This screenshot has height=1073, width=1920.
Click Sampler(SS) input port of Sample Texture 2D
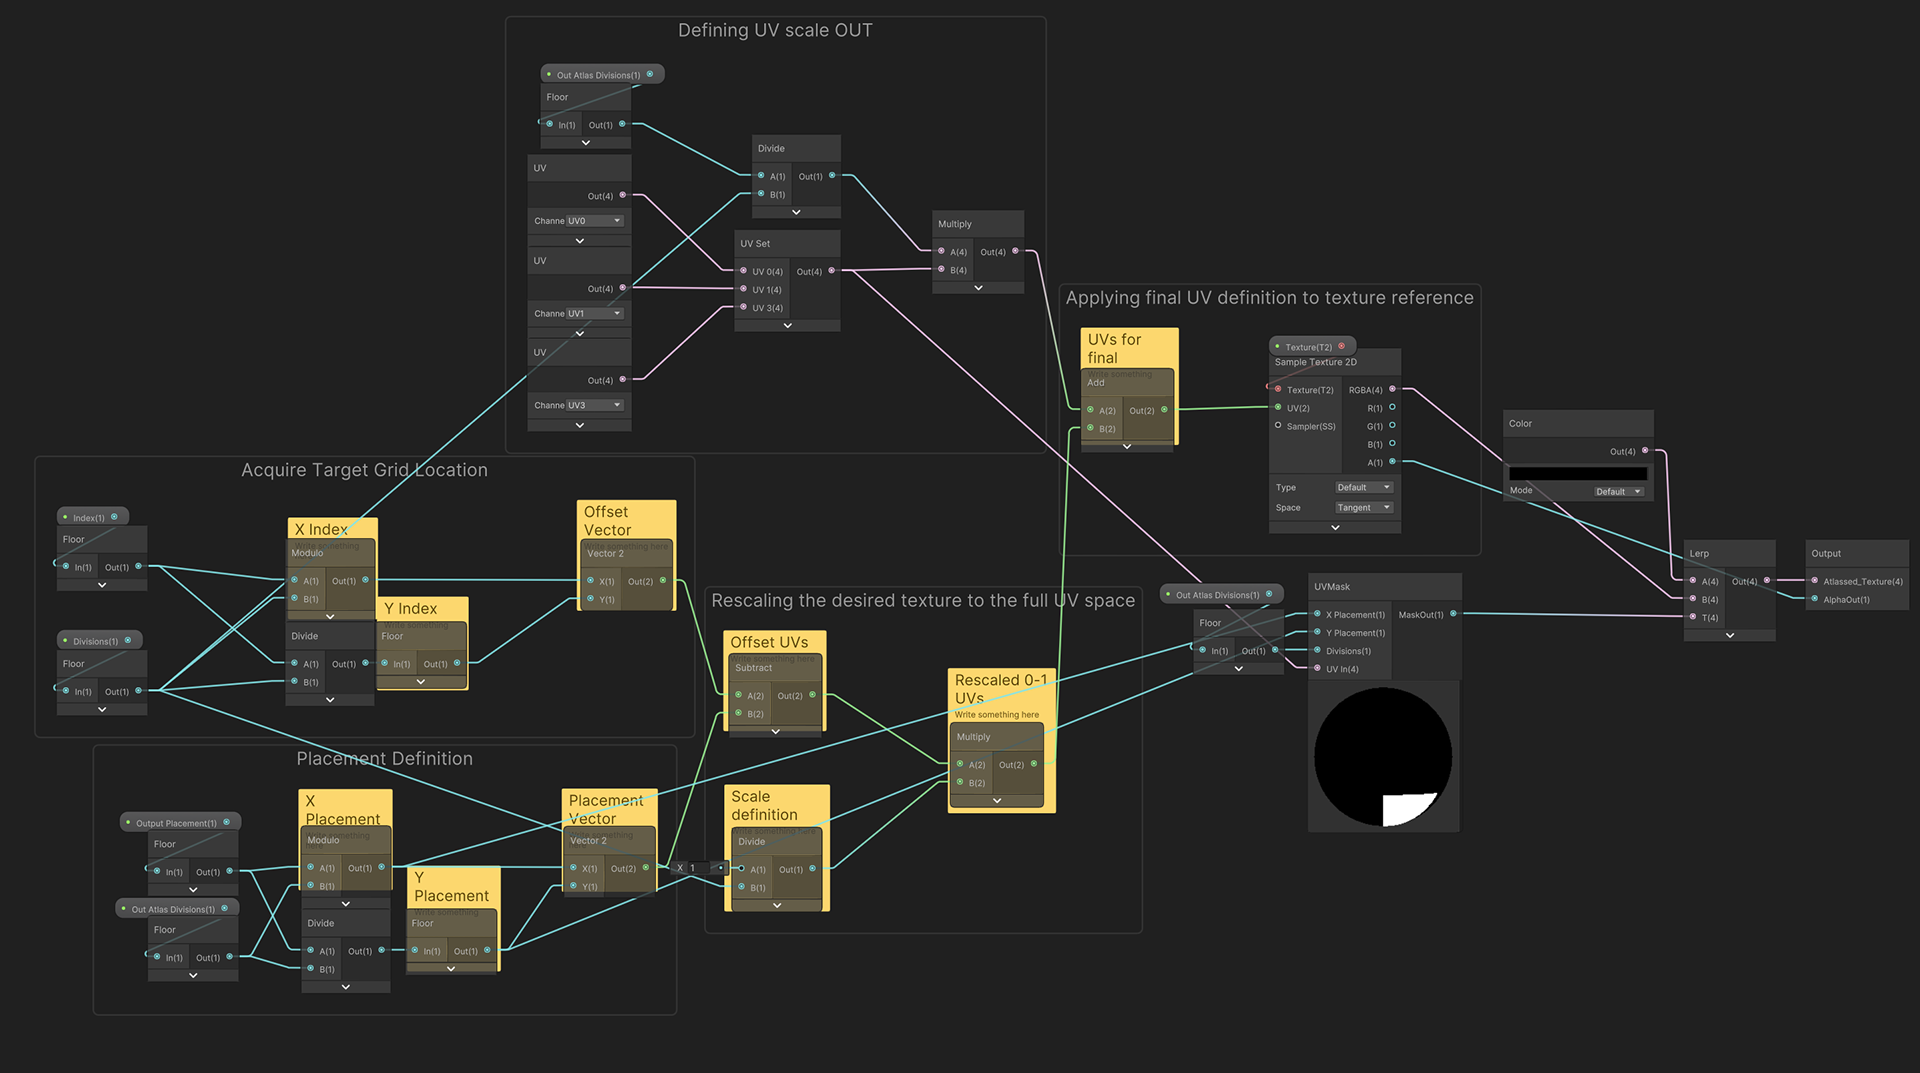pyautogui.click(x=1278, y=426)
